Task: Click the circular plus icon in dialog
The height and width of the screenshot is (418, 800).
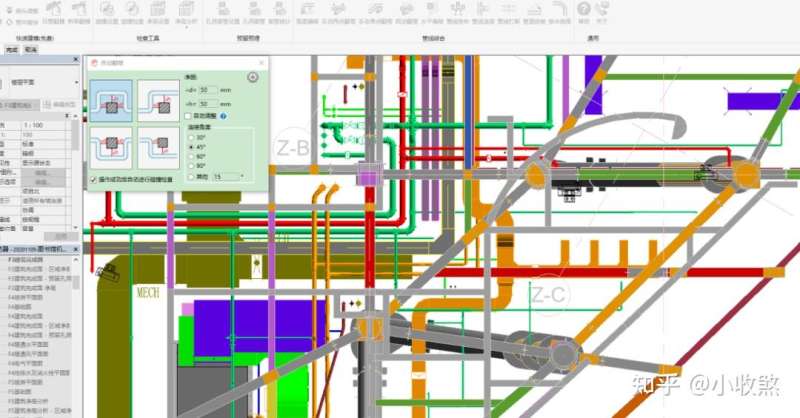Action: [253, 77]
